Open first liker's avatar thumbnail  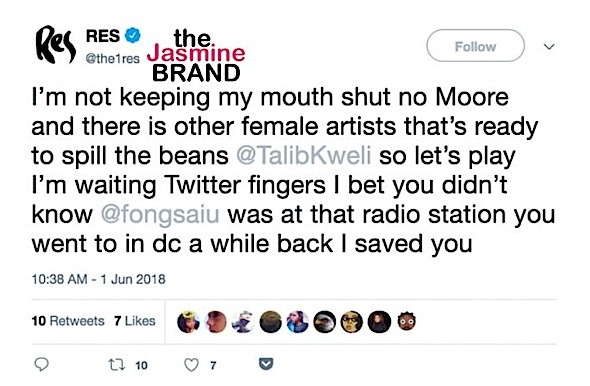click(188, 322)
